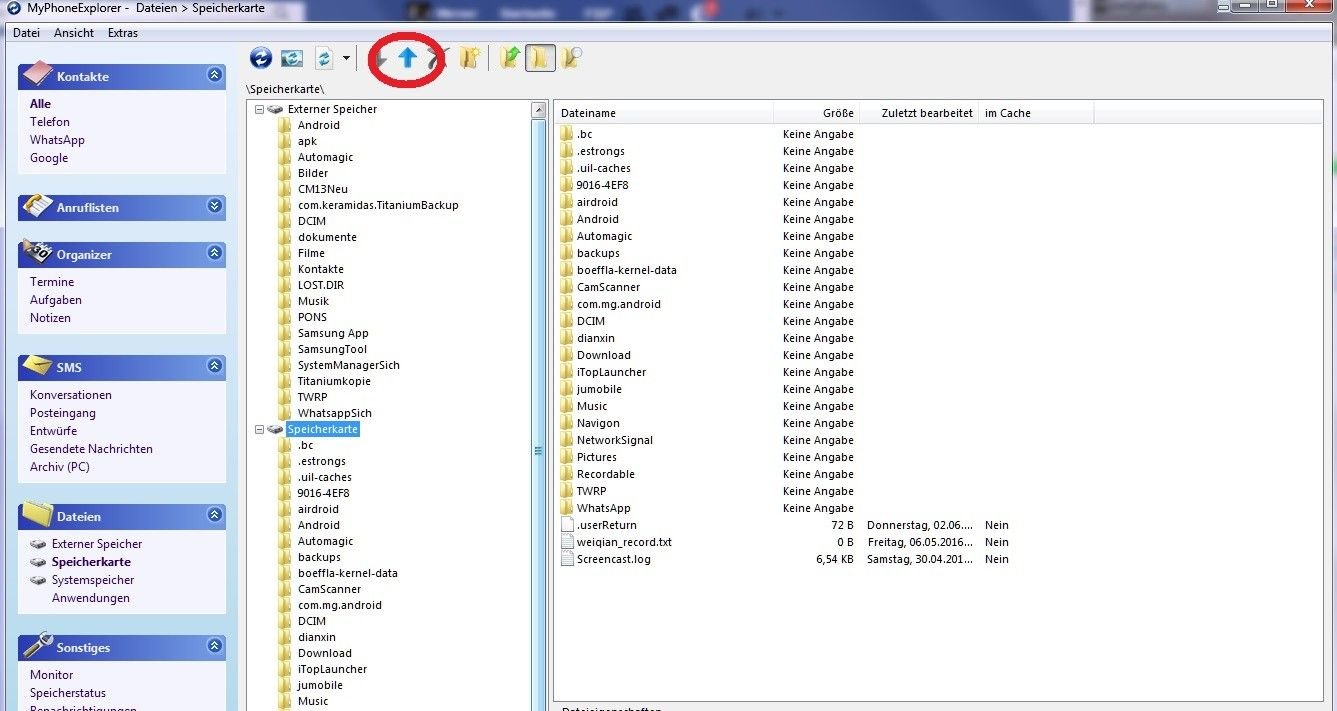
Task: Select the com.keramidas.TitaniumBackup tree folder
Action: click(378, 205)
